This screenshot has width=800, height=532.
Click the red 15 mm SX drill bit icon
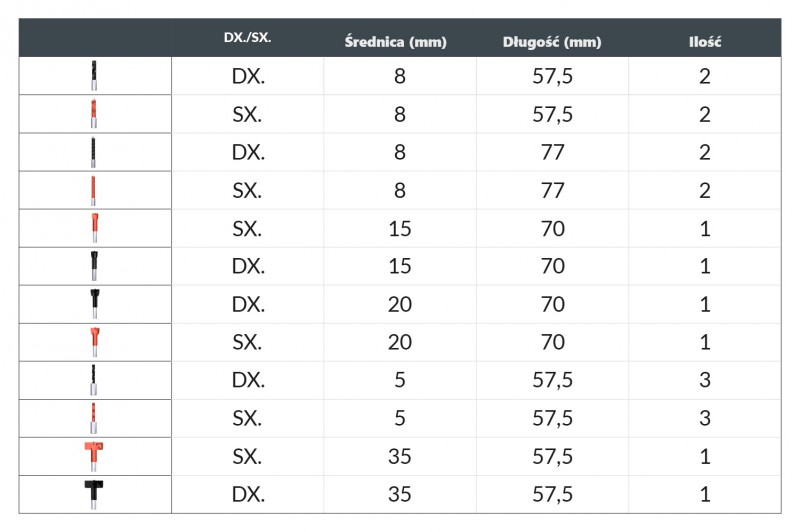pyautogui.click(x=93, y=228)
